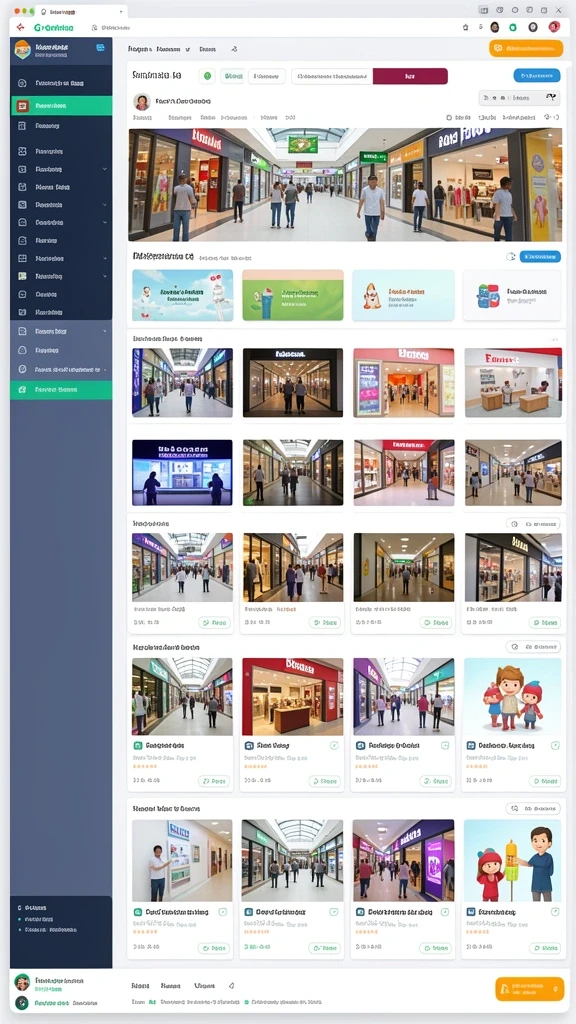Open the green promo card with the blue cup
The width and height of the screenshot is (576, 1024).
coord(293,295)
